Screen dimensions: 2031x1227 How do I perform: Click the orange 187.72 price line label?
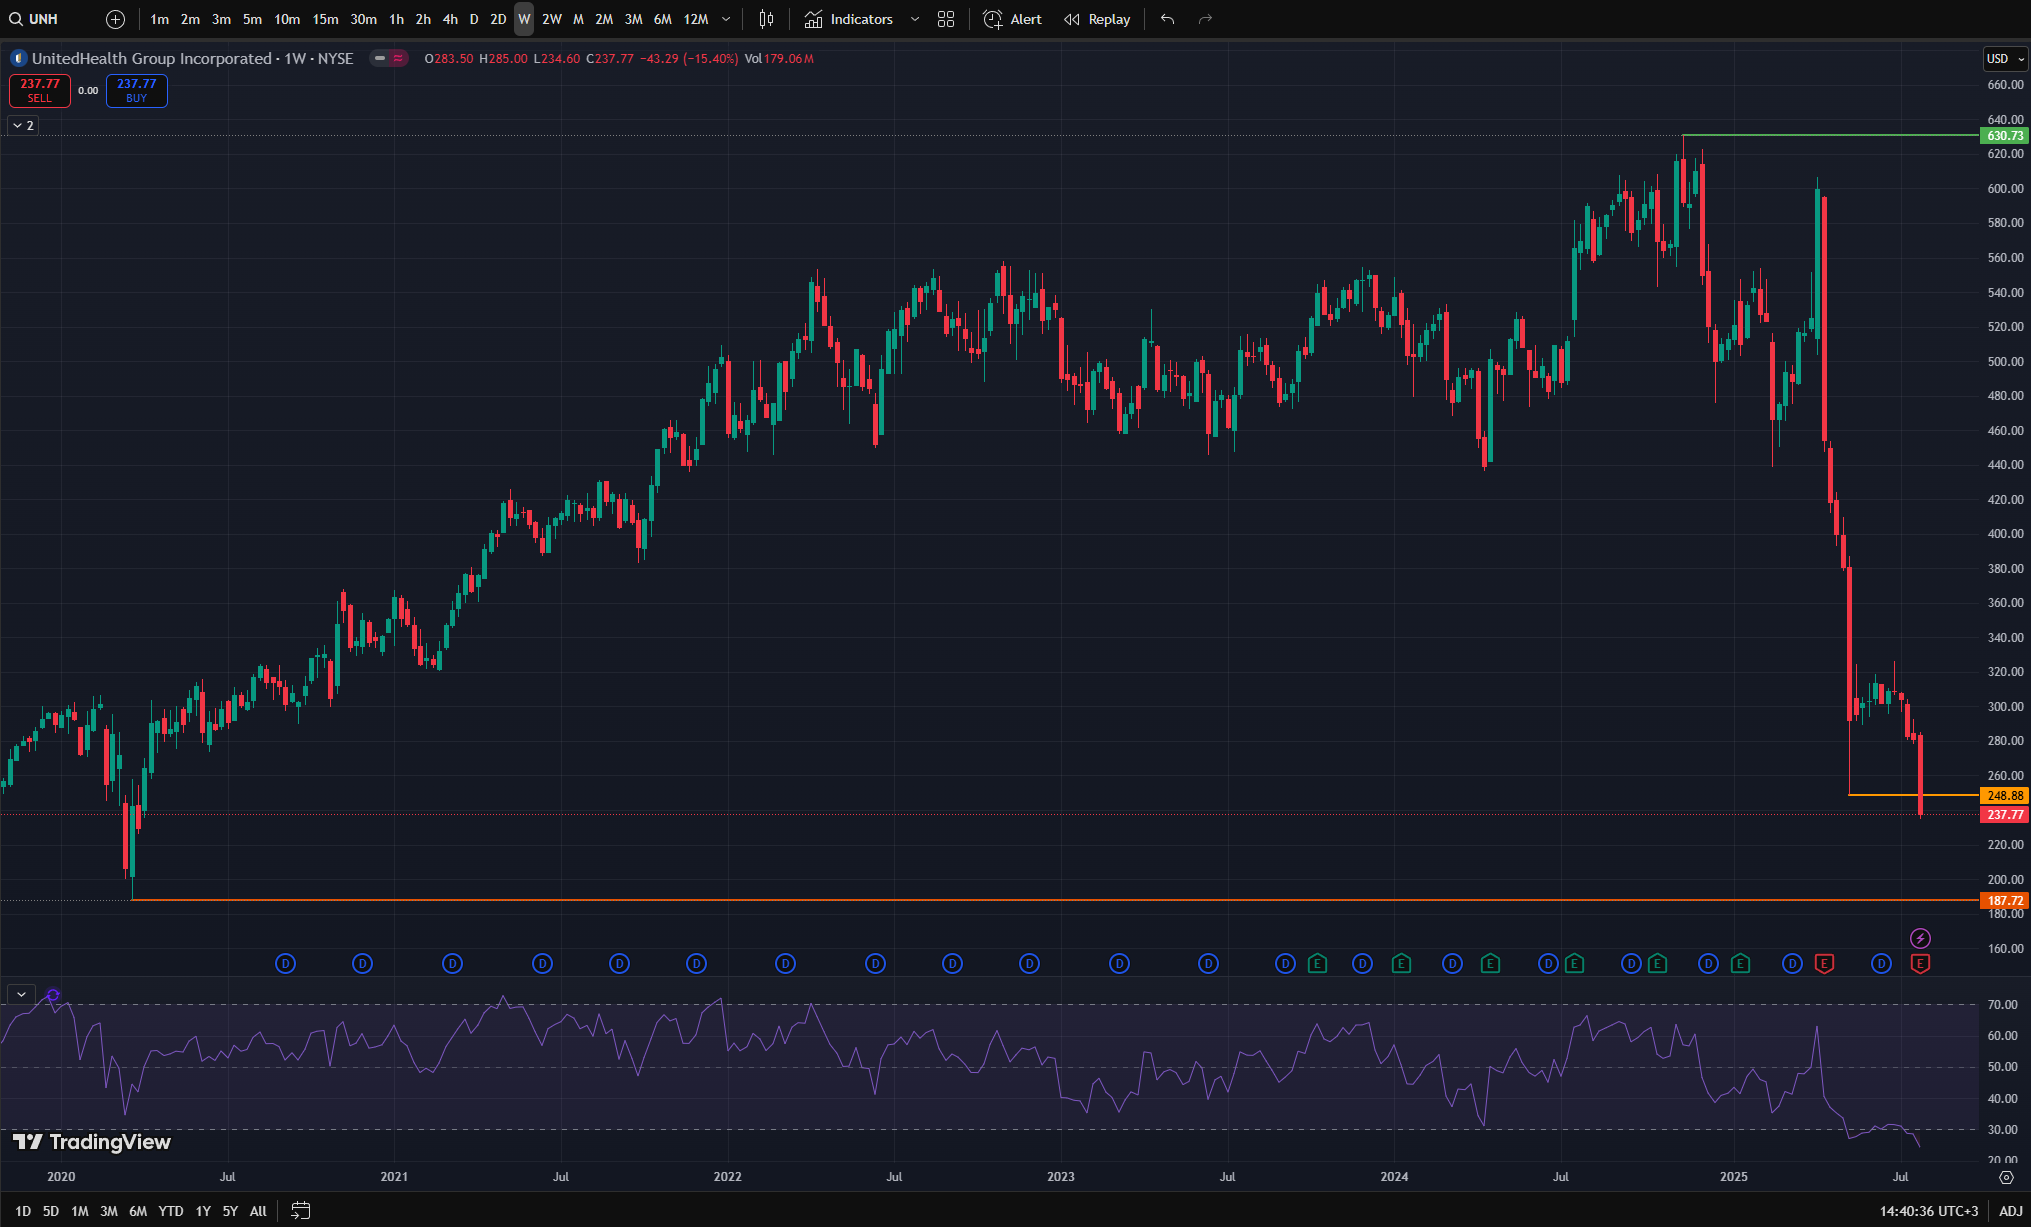pyautogui.click(x=2004, y=901)
